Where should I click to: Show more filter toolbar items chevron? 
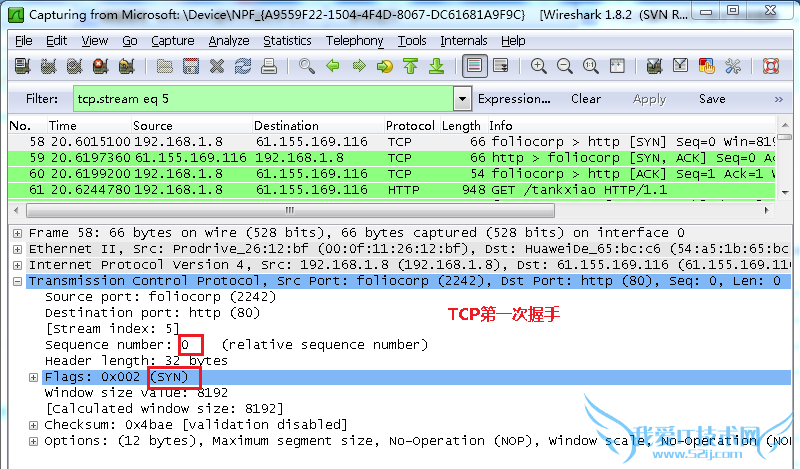pos(779,99)
